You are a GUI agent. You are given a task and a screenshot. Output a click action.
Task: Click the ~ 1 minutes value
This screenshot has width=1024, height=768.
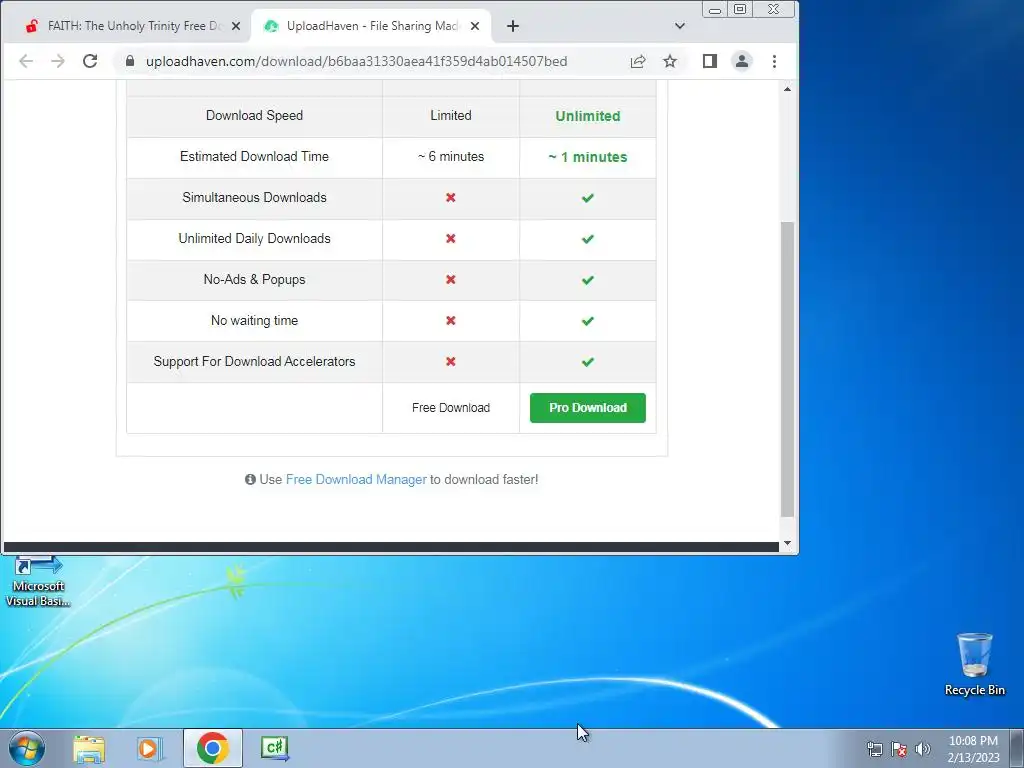(x=588, y=157)
